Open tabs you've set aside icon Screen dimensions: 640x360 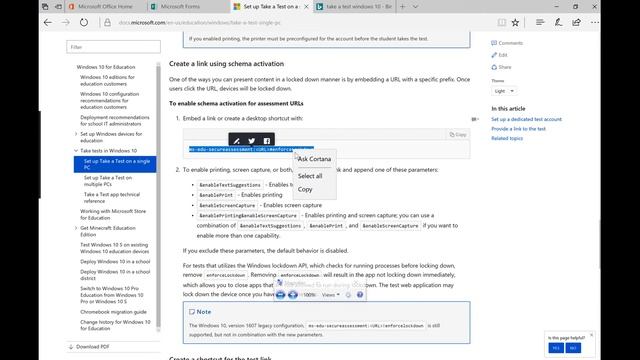click(45, 7)
